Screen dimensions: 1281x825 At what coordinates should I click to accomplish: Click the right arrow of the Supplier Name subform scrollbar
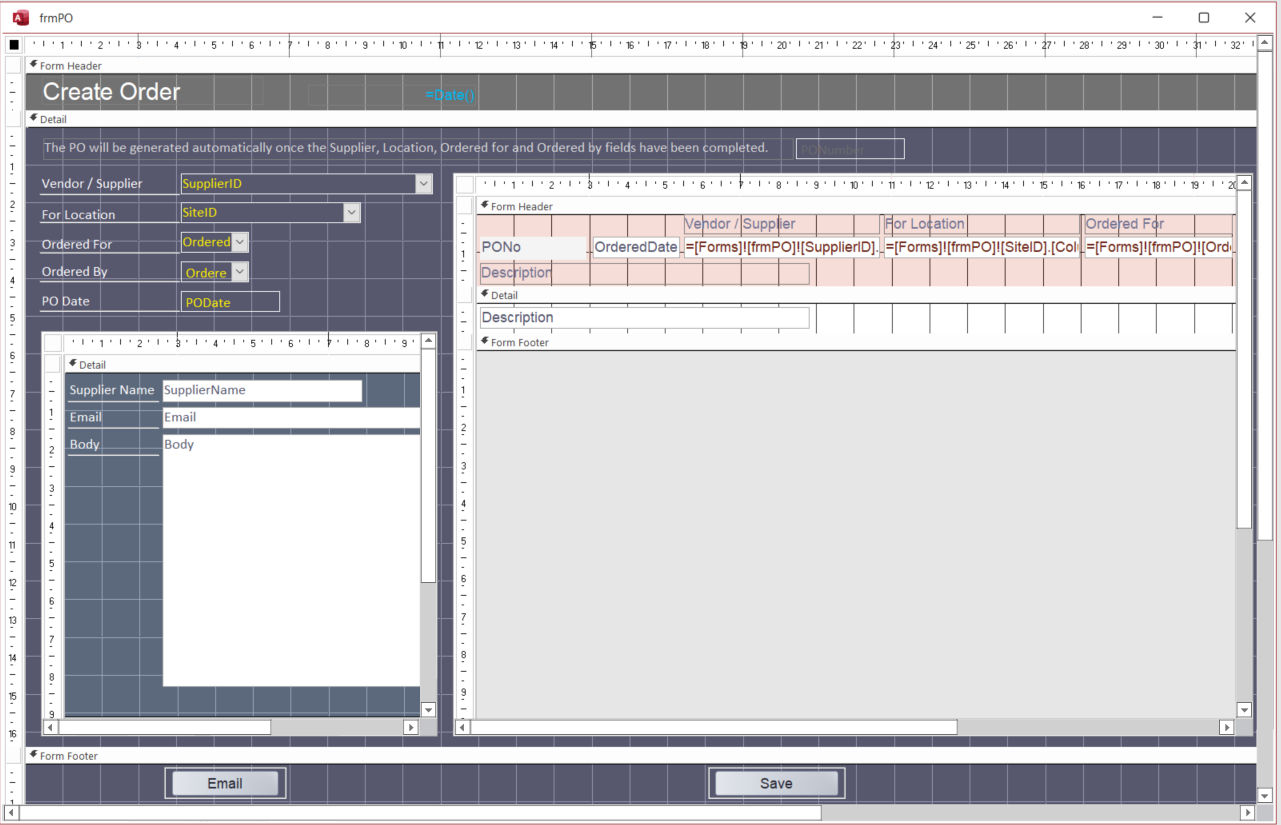(411, 727)
